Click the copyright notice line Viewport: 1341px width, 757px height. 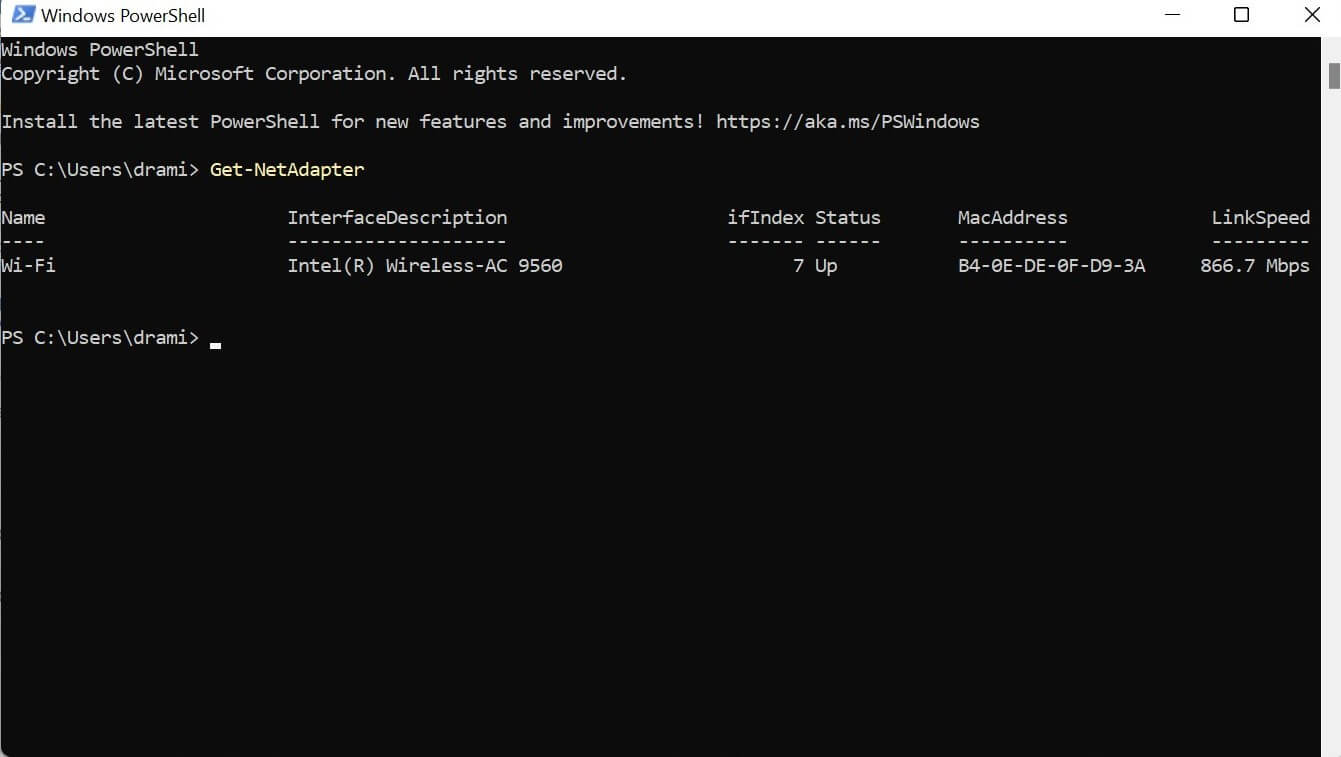[x=313, y=73]
